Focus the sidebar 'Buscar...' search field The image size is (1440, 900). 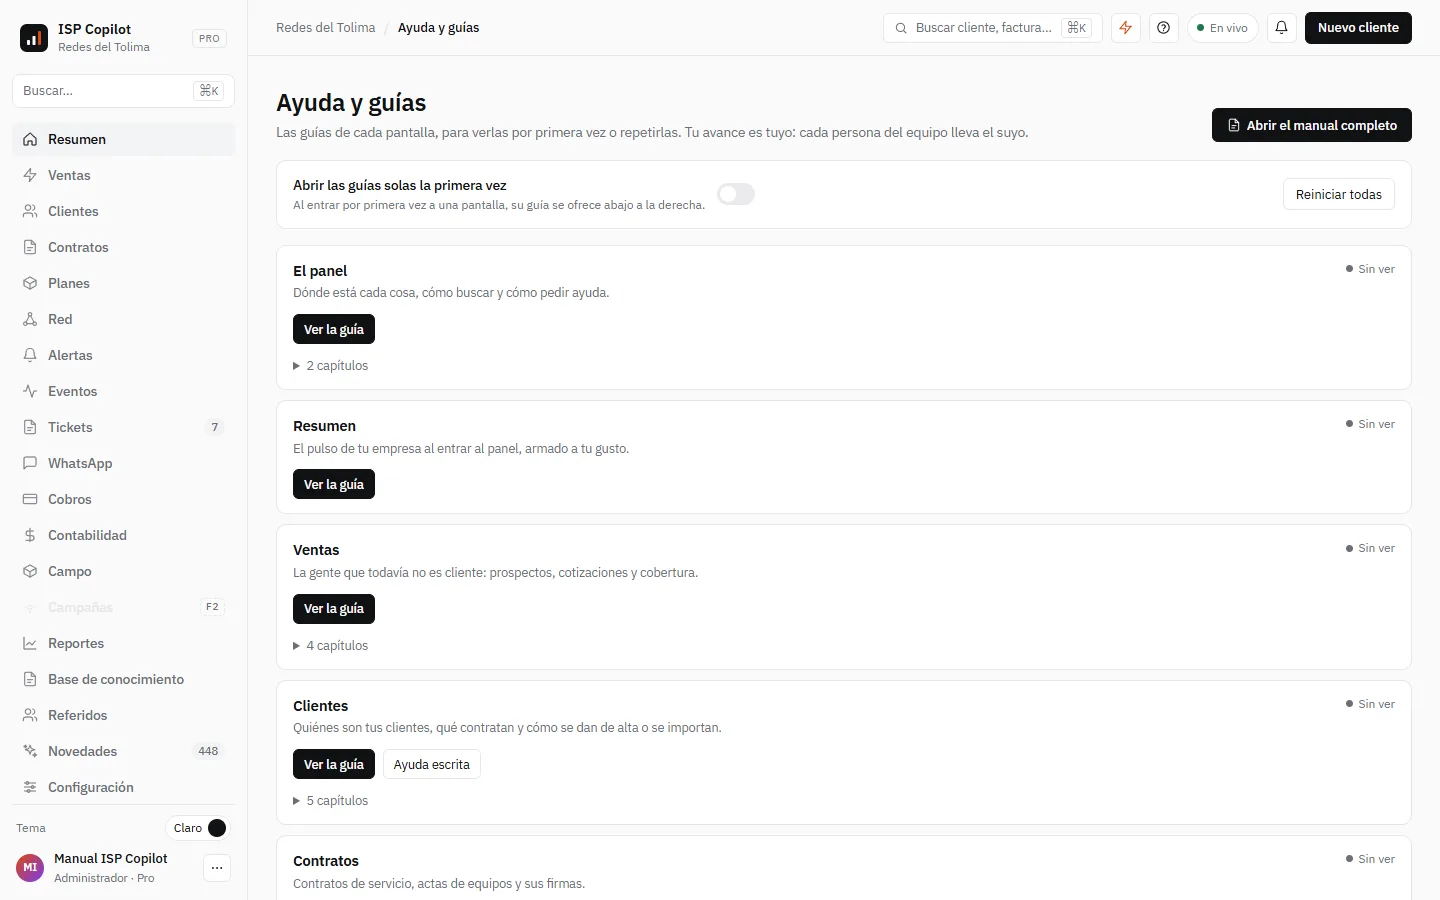[x=123, y=90]
